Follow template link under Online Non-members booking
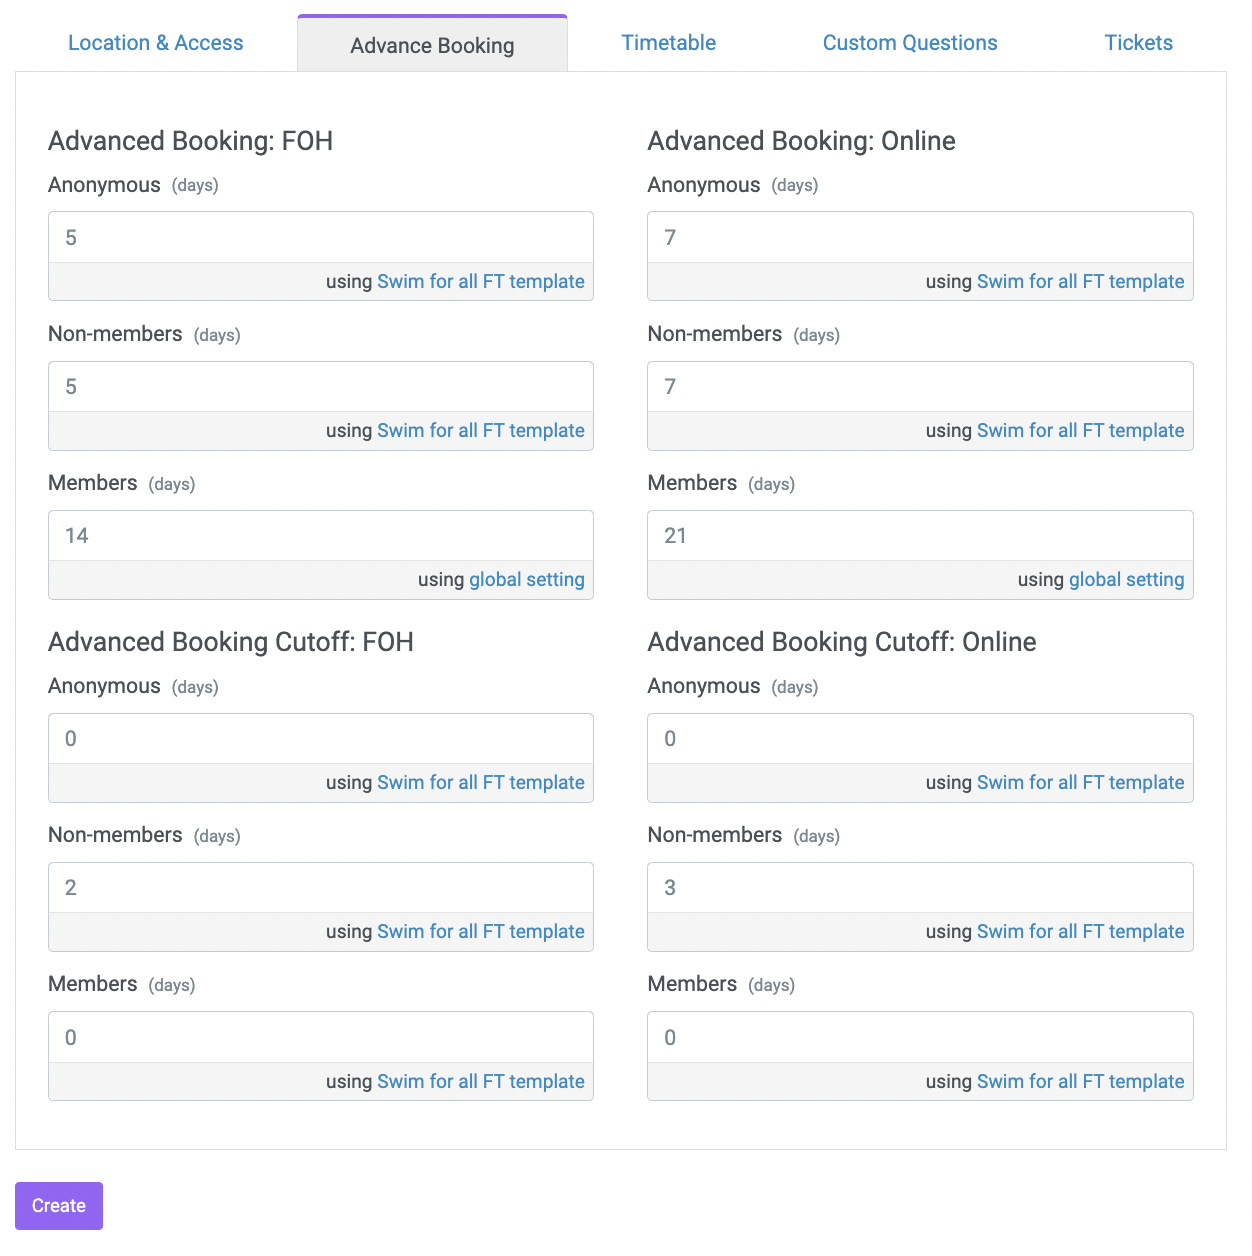This screenshot has width=1252, height=1256. (1081, 431)
